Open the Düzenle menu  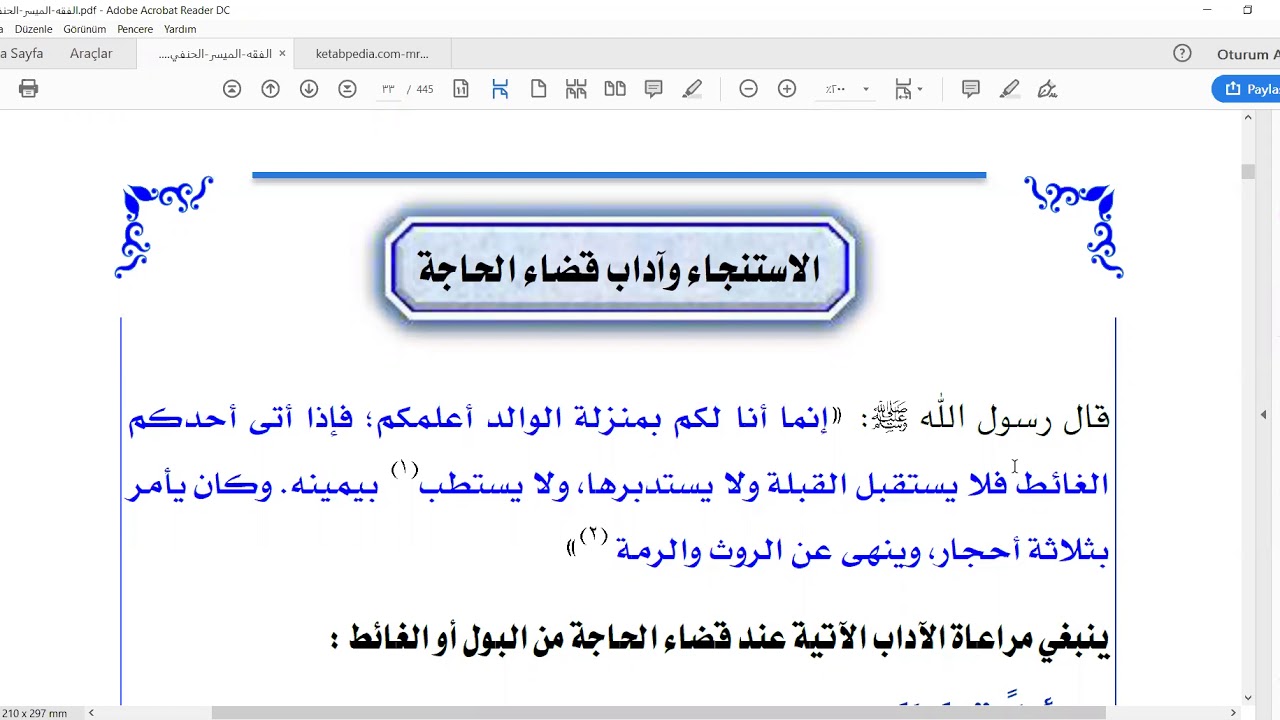click(34, 29)
